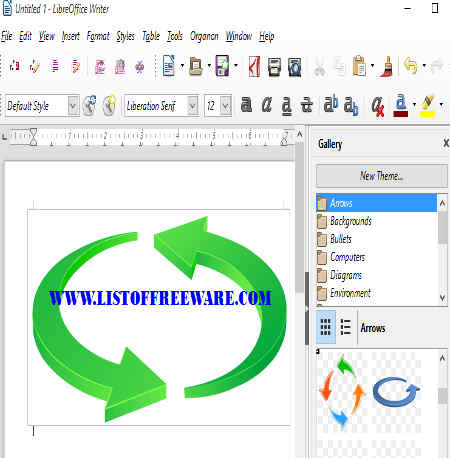Toggle Subscript formatting
The image size is (450, 458).
point(351,106)
